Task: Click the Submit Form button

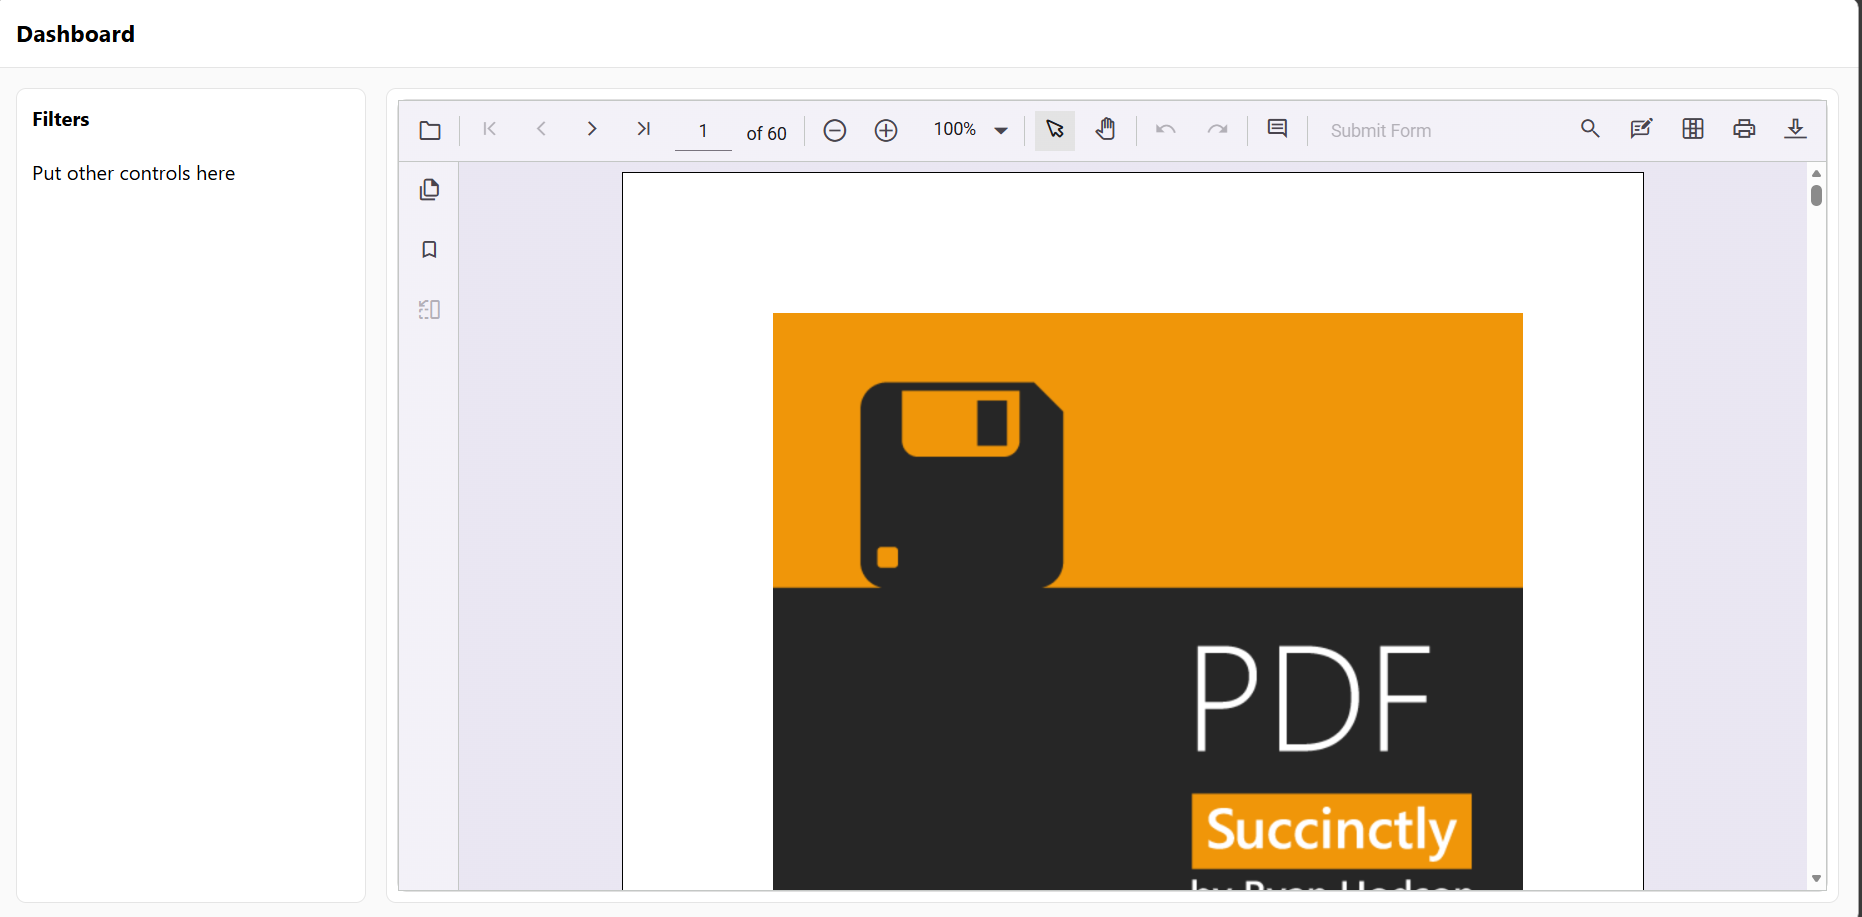Action: click(x=1381, y=131)
